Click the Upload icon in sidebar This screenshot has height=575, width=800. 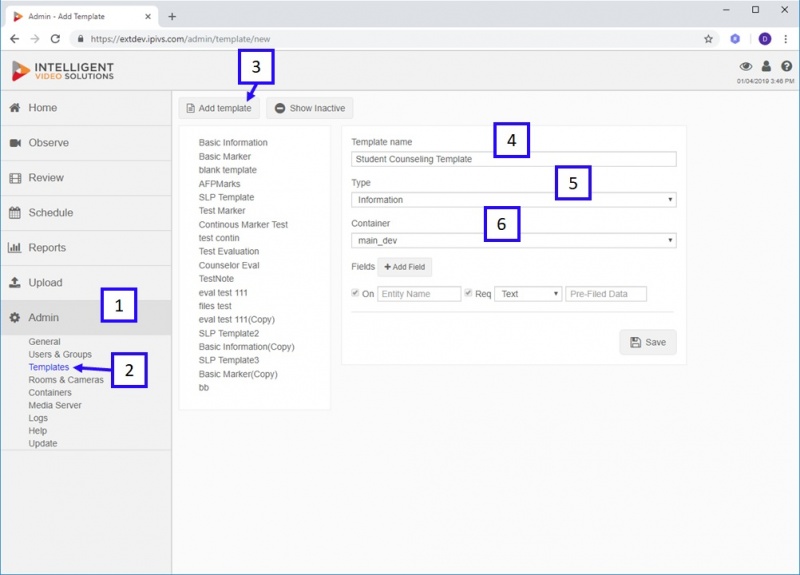click(15, 282)
